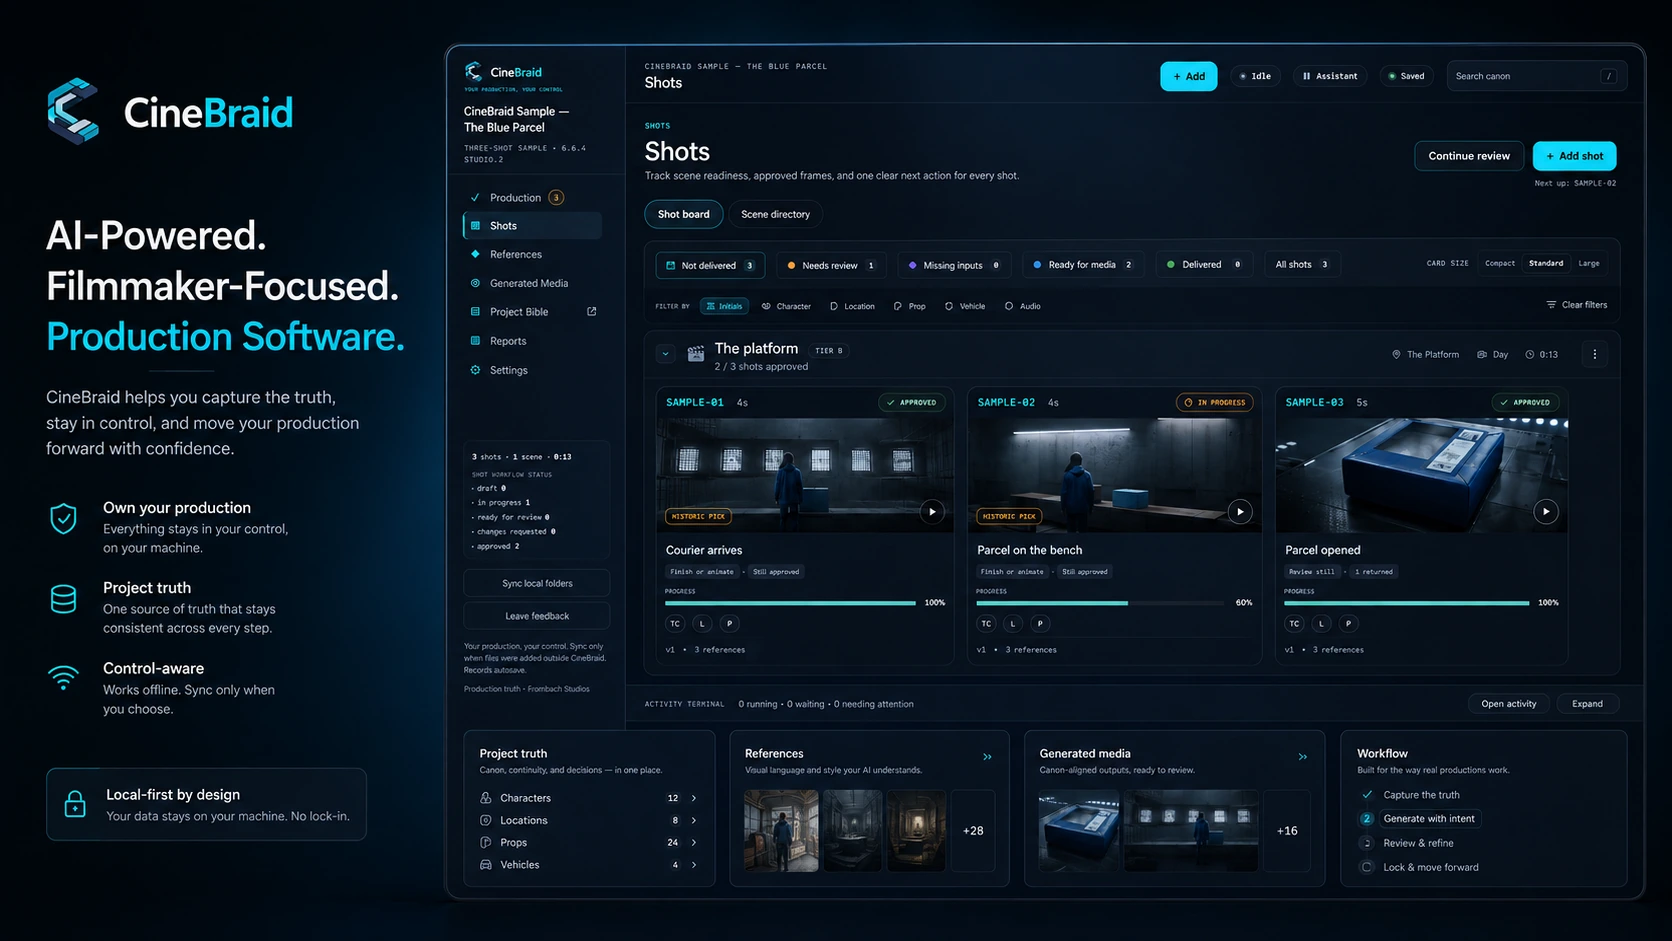
Task: Toggle the Vehicle filter
Action: [x=965, y=306]
